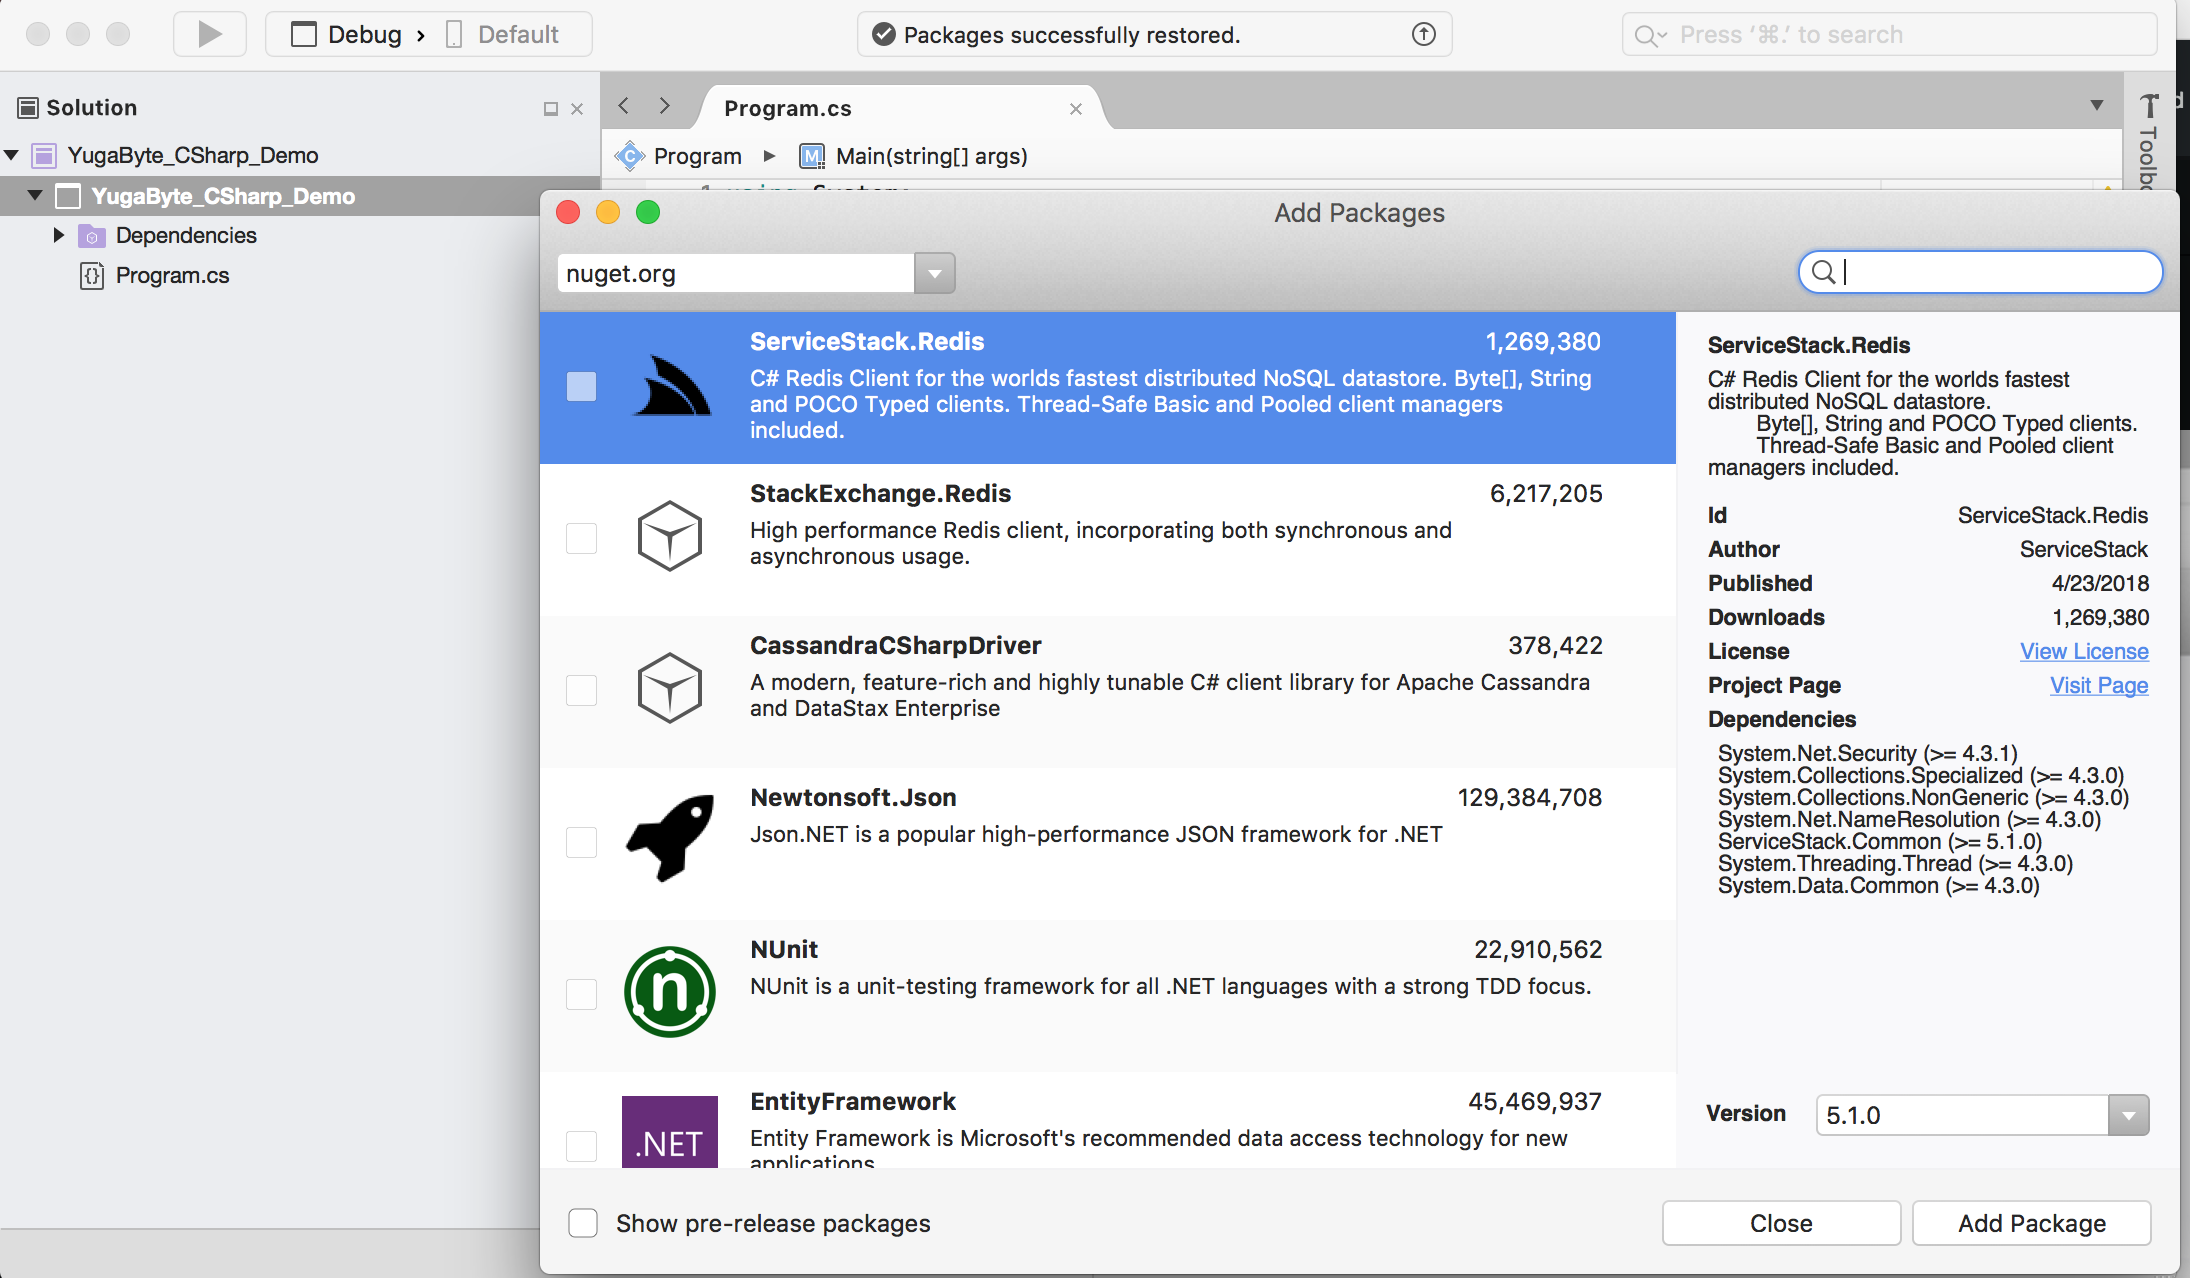Click the package search field
Image resolution: width=2190 pixels, height=1278 pixels.
pyautogui.click(x=1990, y=272)
